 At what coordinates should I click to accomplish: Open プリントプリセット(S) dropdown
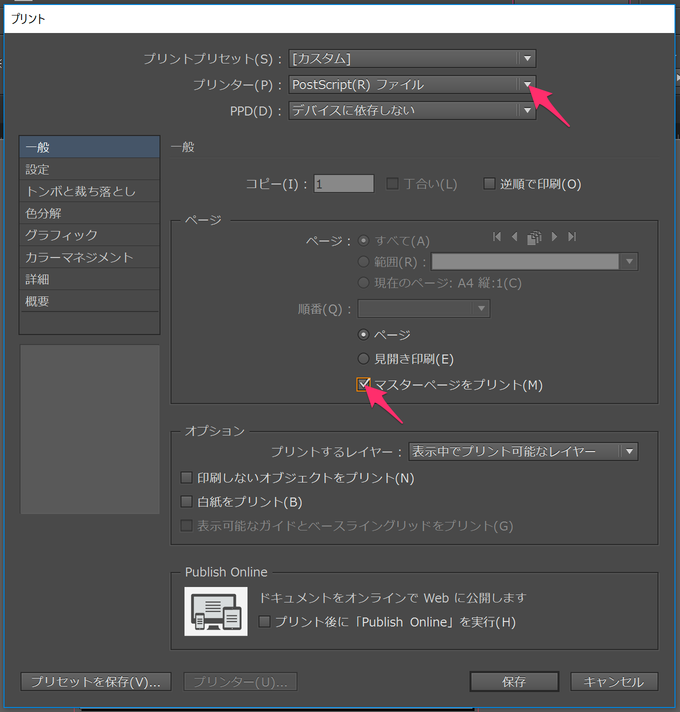click(x=412, y=59)
